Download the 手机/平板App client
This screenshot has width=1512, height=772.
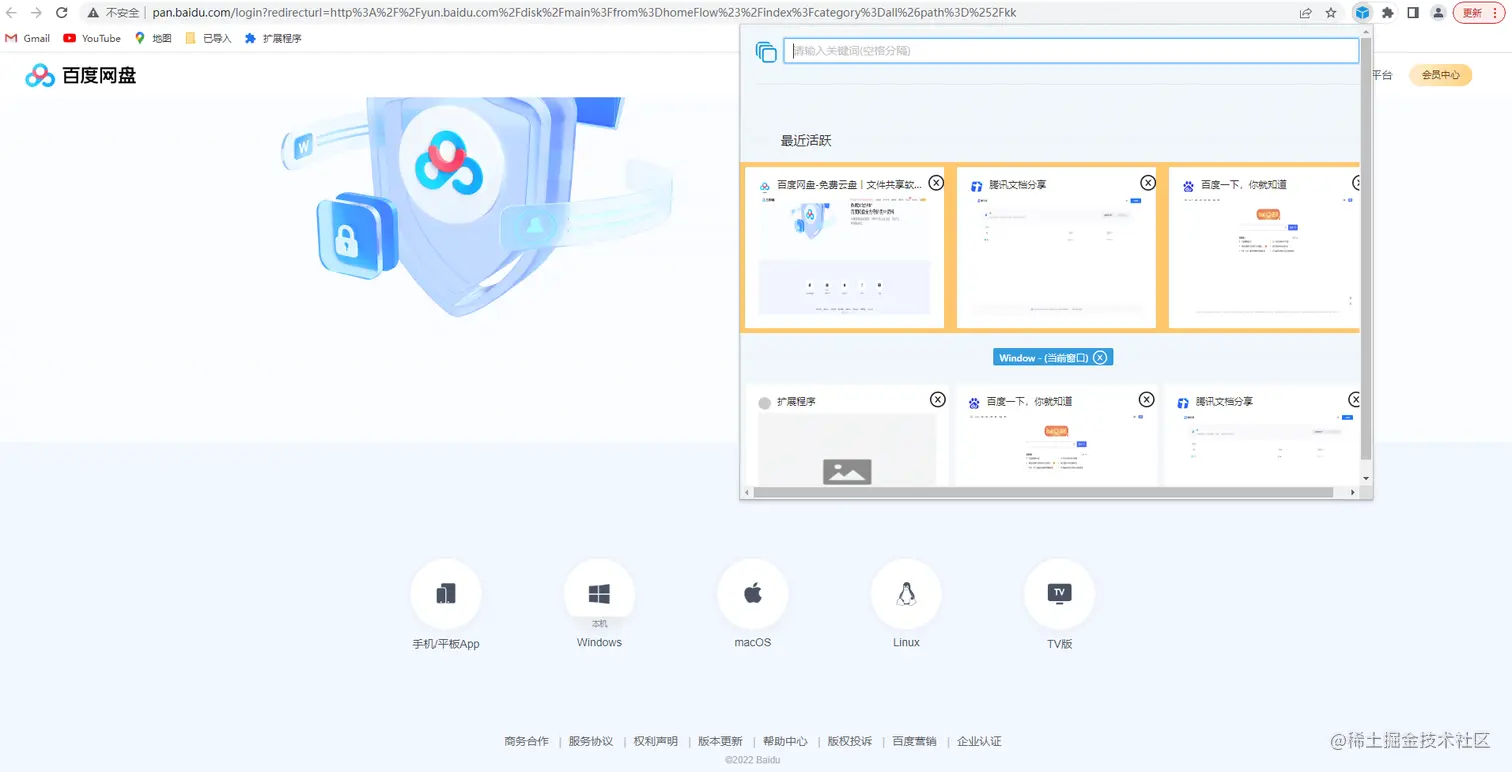[x=446, y=594]
